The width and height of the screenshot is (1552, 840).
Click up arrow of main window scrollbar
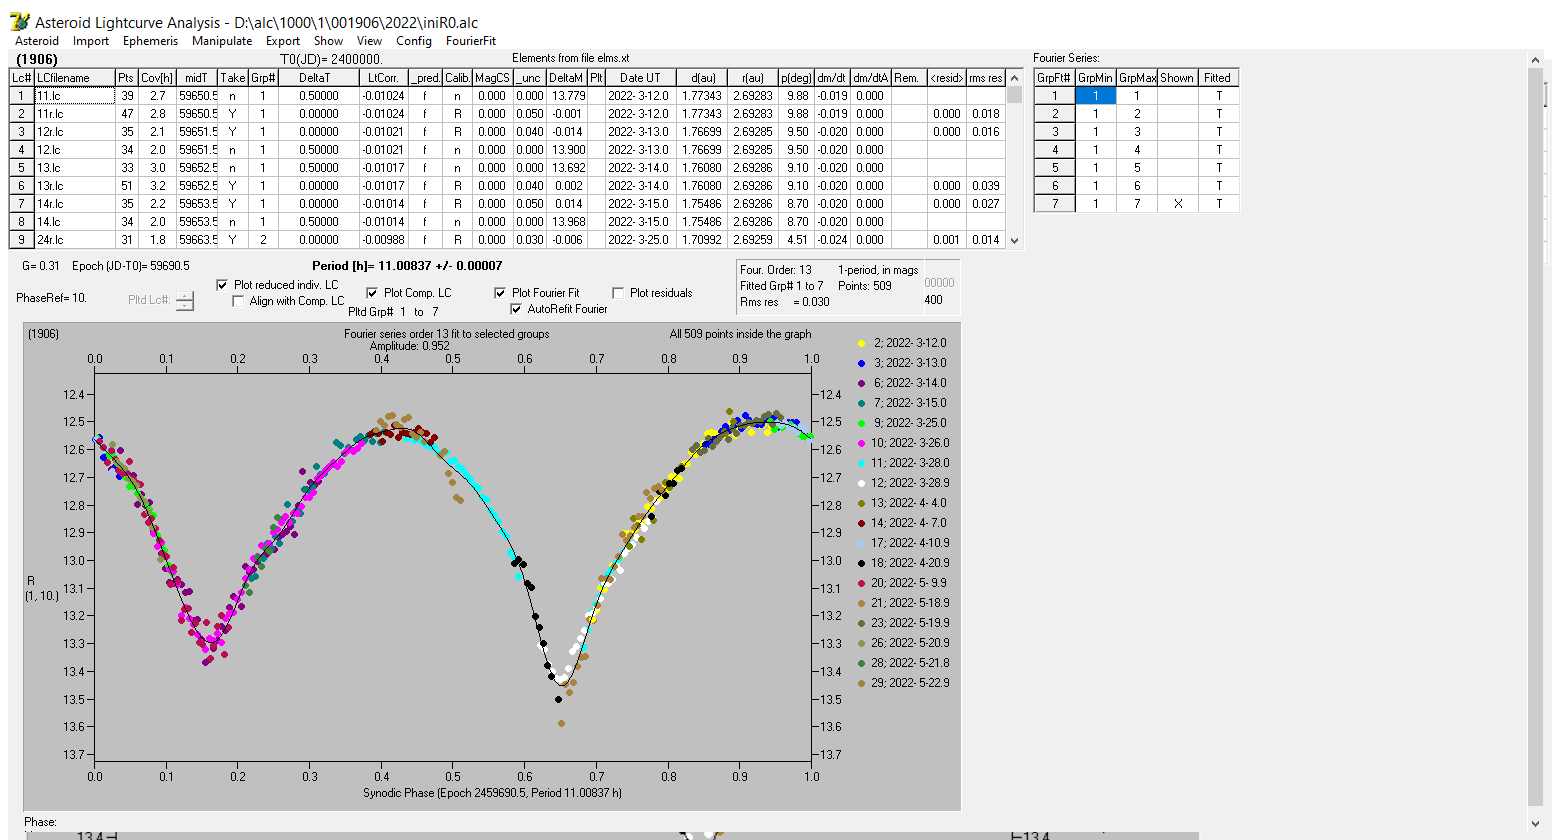(1536, 61)
